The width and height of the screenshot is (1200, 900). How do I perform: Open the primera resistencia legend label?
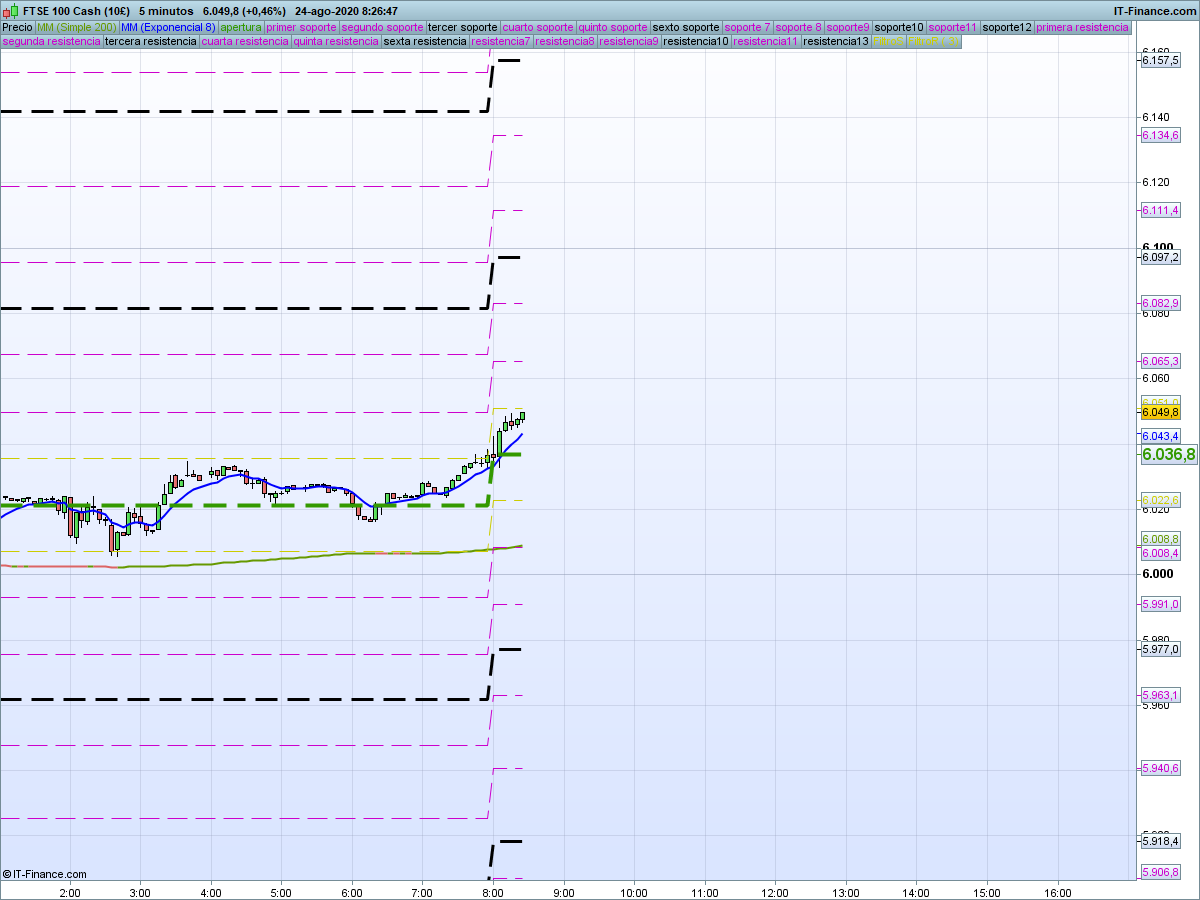(1082, 27)
